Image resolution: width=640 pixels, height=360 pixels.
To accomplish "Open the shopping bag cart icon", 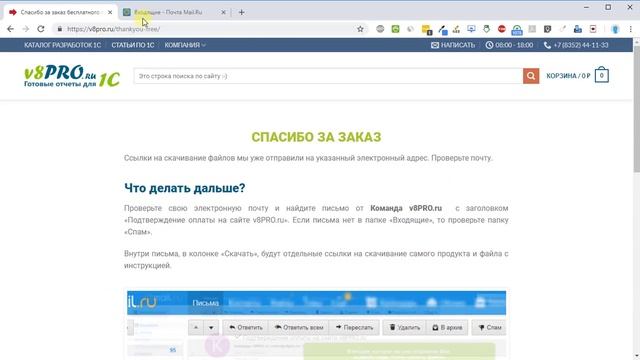I will click(602, 75).
